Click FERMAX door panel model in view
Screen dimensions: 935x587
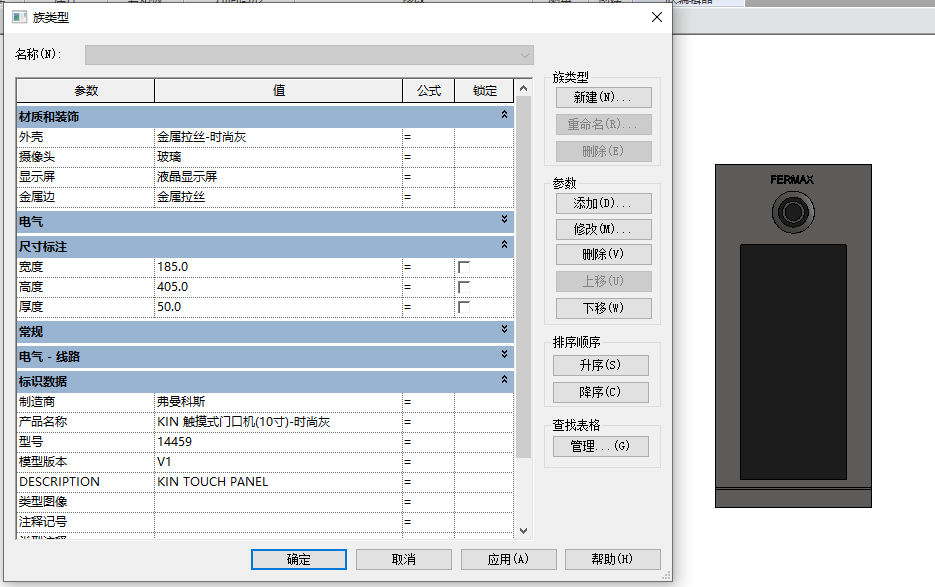[x=793, y=336]
